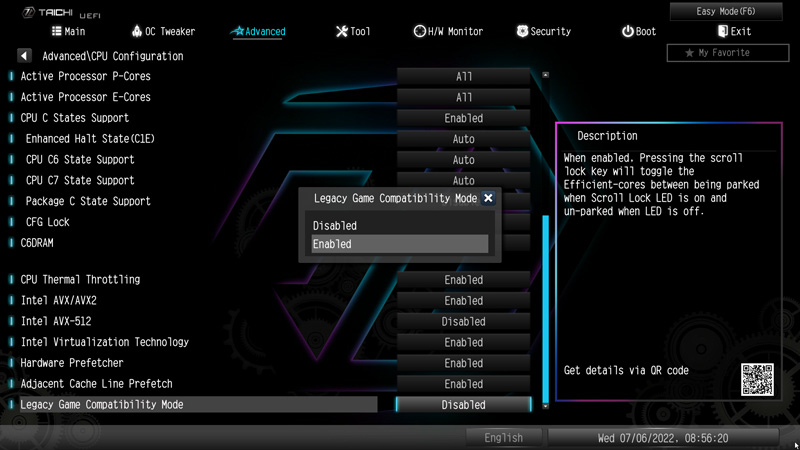Change the Intel AVX-512 Disabled value
This screenshot has width=800, height=450.
[x=463, y=321]
